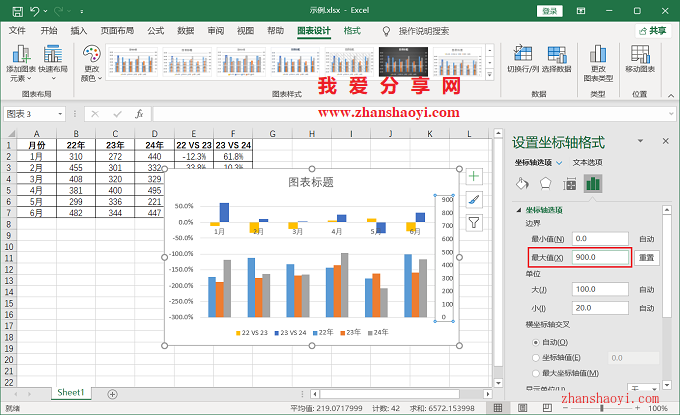The width and height of the screenshot is (680, 415).
Task: Click Ribbon Display Options icon
Action: [581, 11]
